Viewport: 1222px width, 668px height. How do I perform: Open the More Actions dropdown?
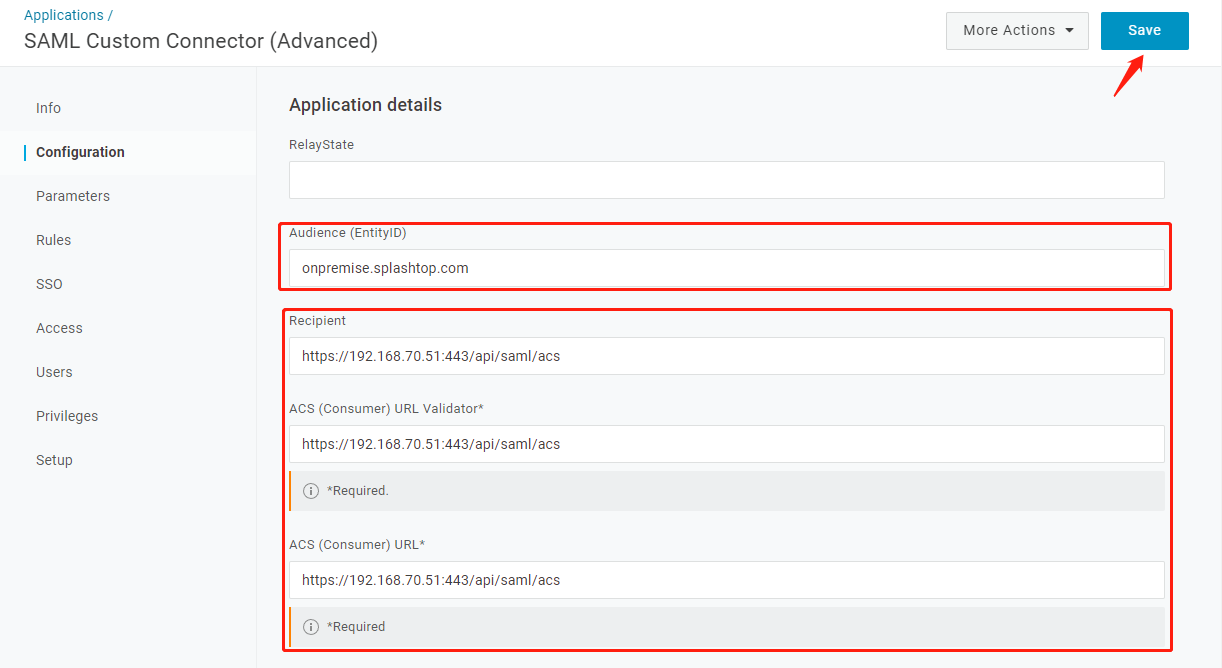(x=1017, y=31)
